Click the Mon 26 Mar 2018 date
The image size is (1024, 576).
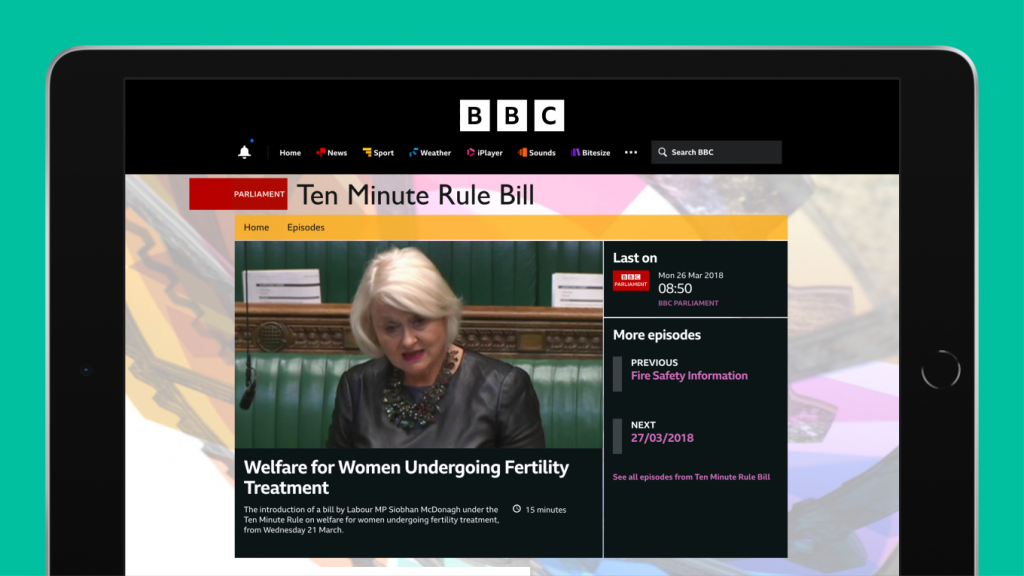coord(690,276)
